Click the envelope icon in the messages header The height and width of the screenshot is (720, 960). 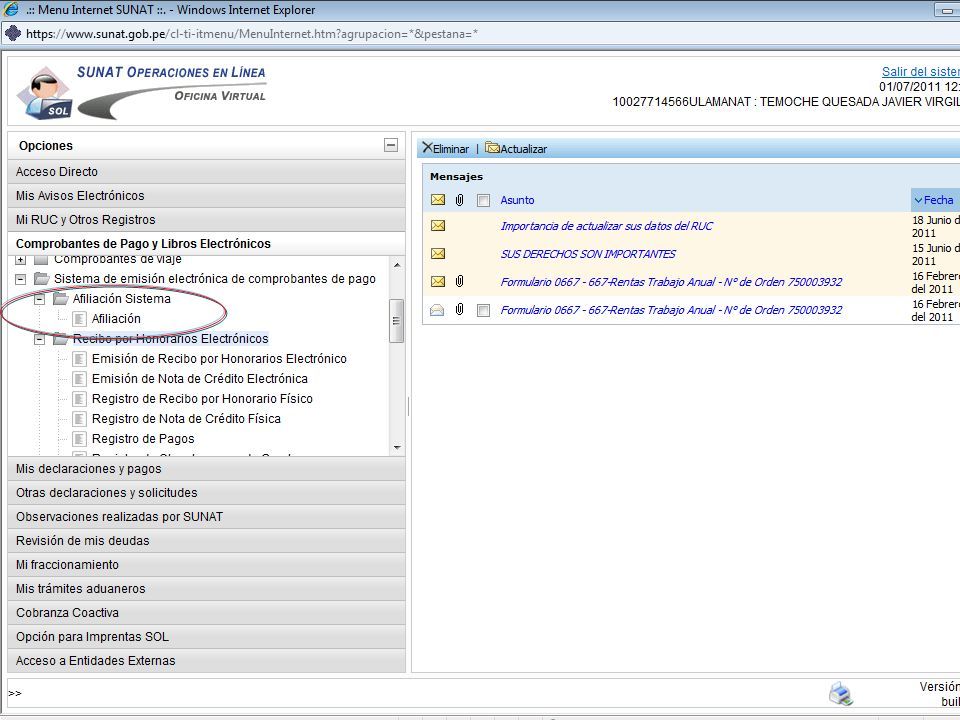[x=438, y=200]
